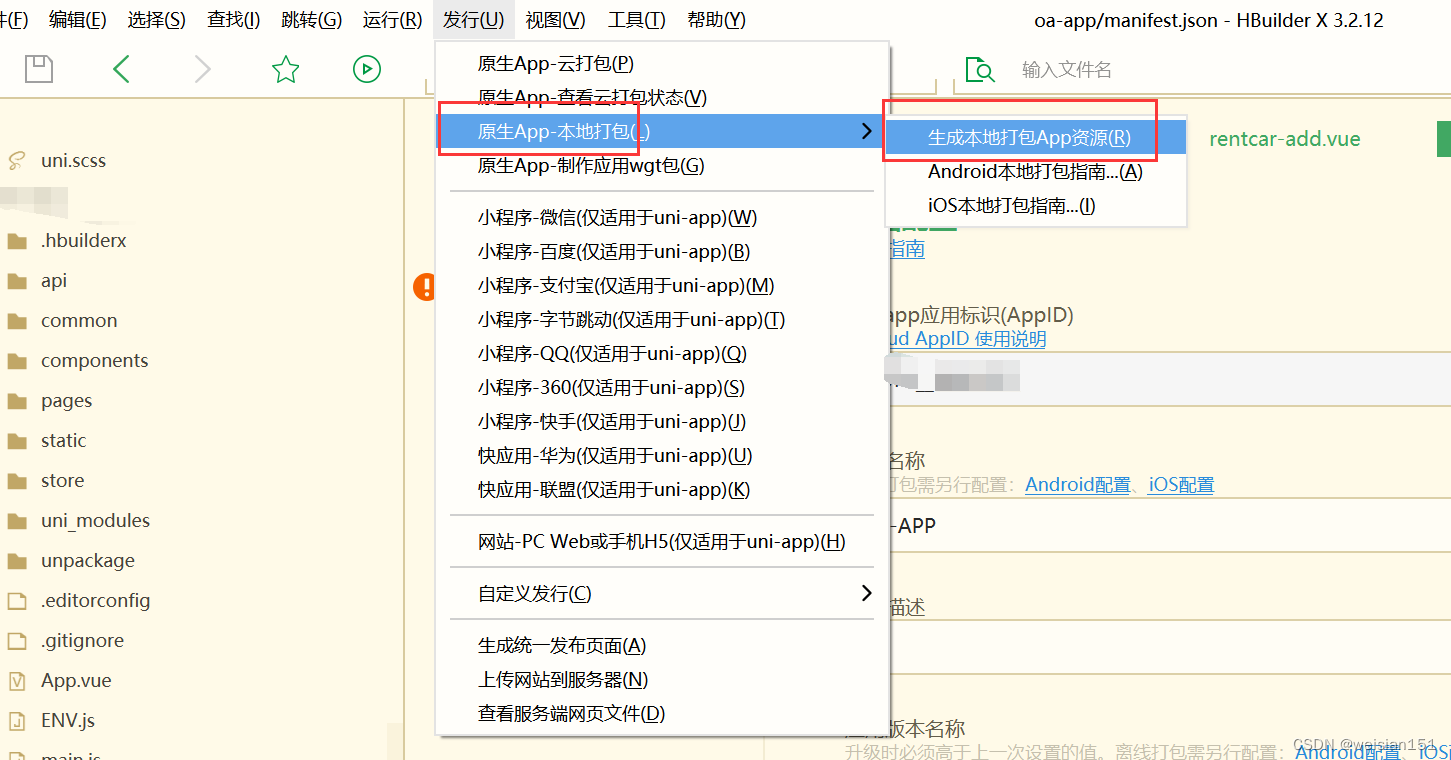
Task: Choose 网站-PC Web或手机H5(H)
Action: pyautogui.click(x=662, y=542)
